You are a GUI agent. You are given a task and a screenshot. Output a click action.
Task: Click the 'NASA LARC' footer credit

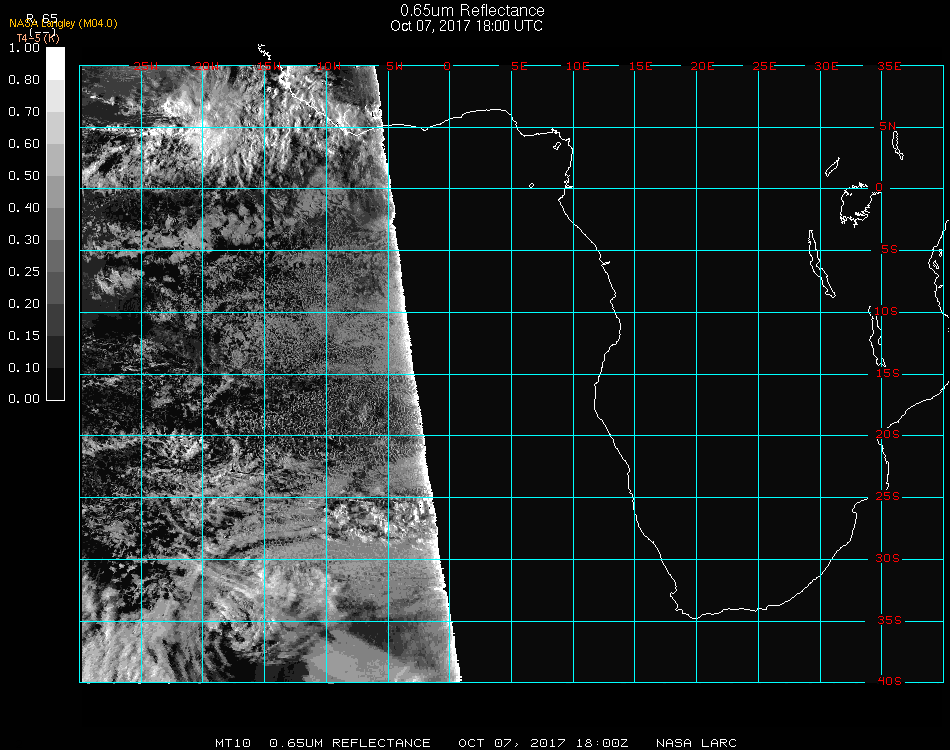pos(696,743)
